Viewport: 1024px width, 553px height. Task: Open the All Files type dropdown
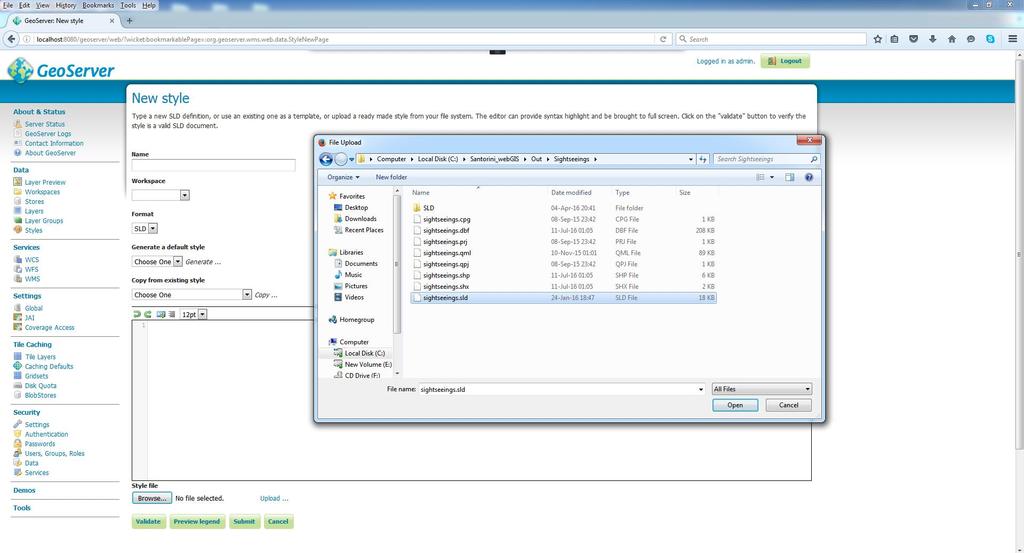761,388
